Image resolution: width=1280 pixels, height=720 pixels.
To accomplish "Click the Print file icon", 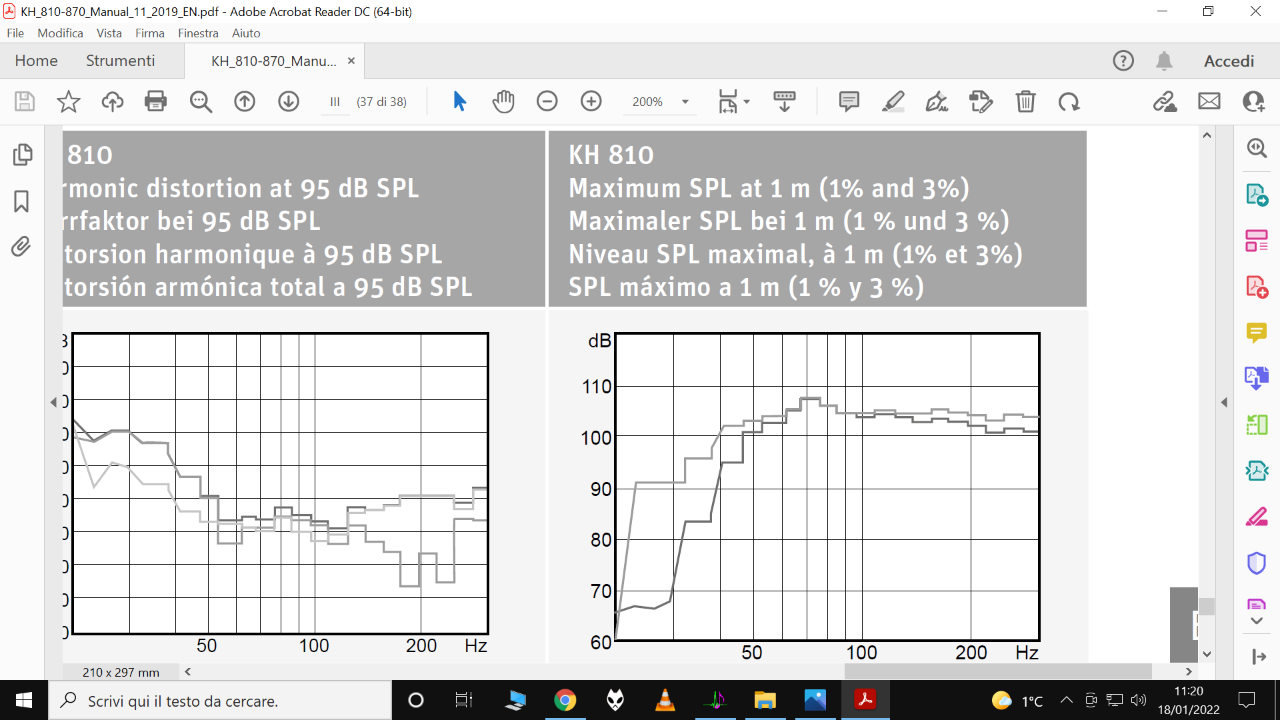I will (x=156, y=101).
